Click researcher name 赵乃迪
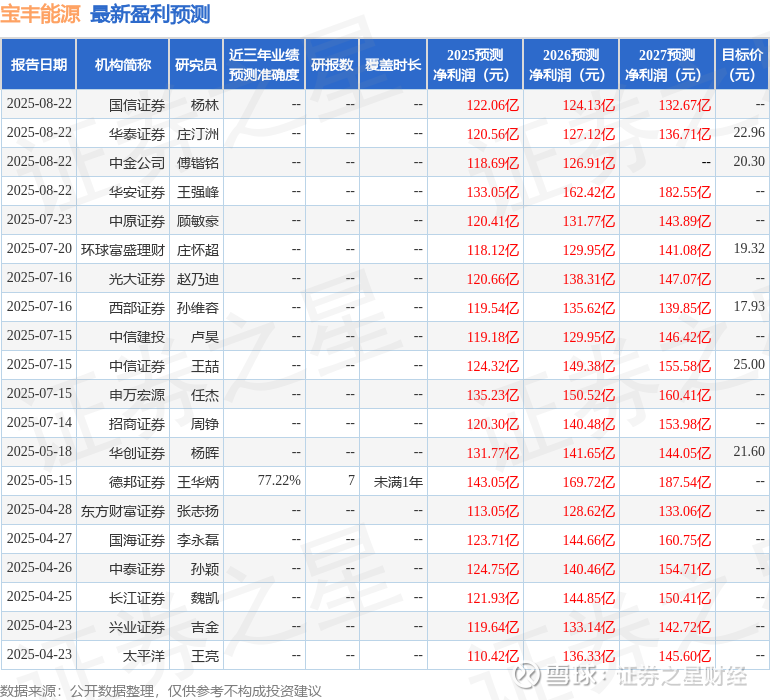 (197, 279)
